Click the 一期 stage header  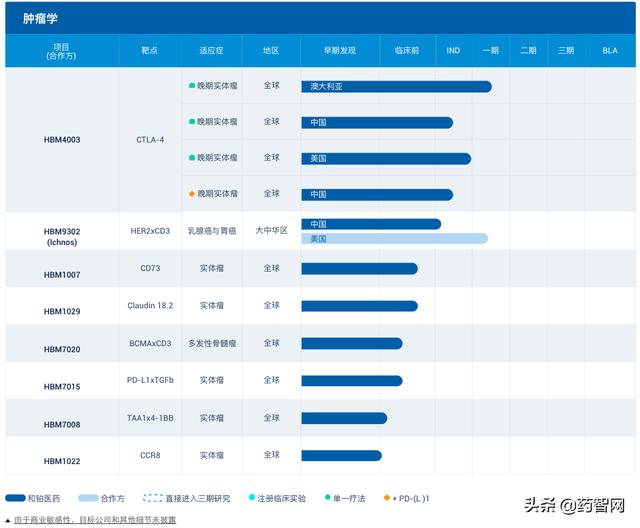coord(491,50)
